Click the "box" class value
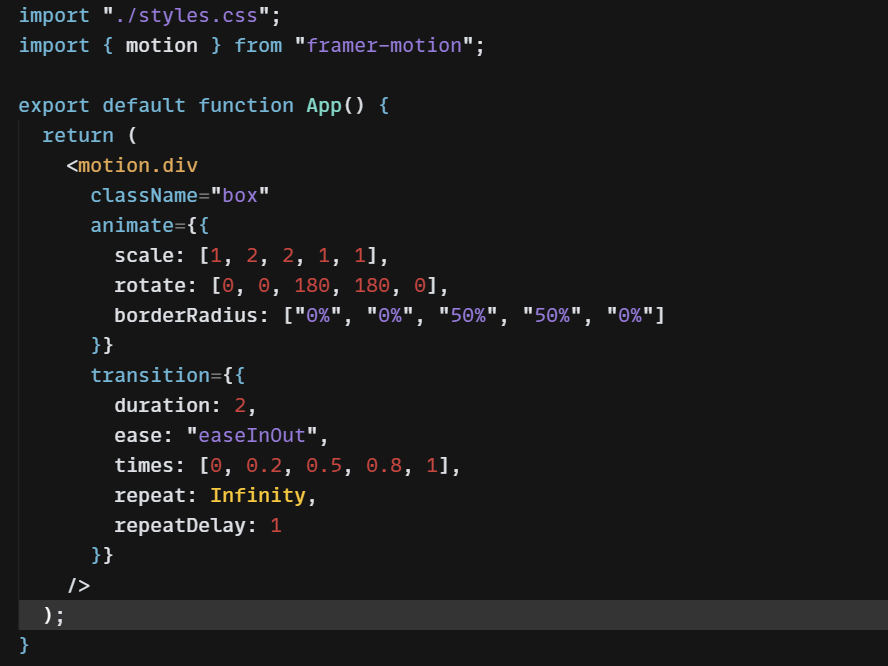 click(x=240, y=195)
